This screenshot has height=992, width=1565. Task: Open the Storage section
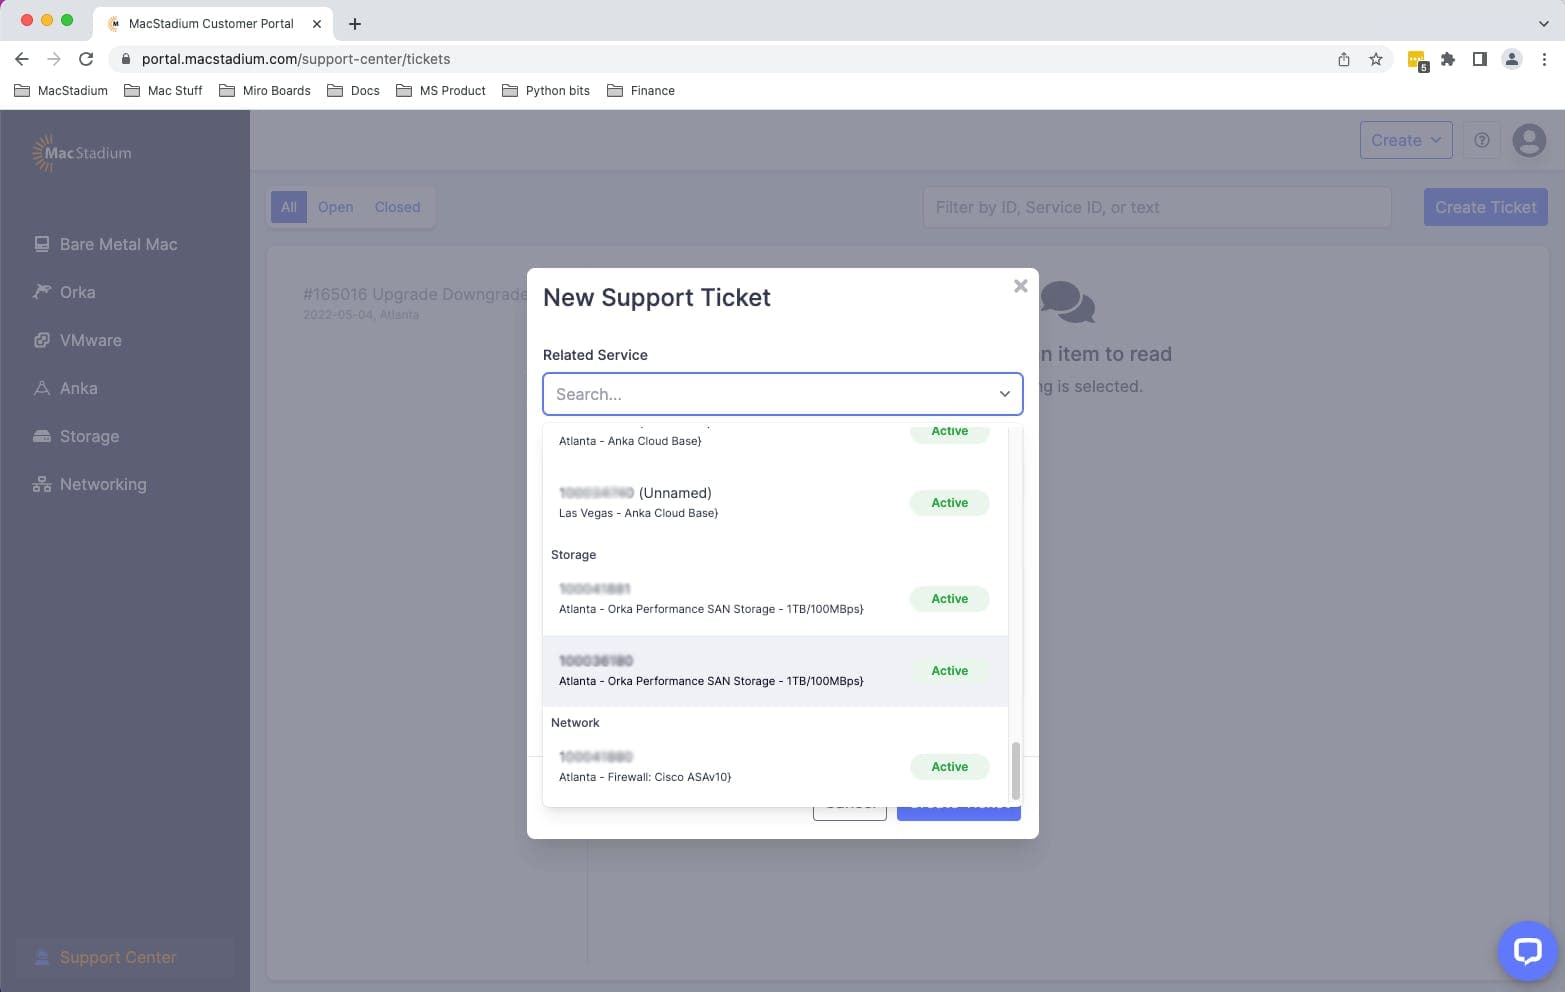[89, 436]
